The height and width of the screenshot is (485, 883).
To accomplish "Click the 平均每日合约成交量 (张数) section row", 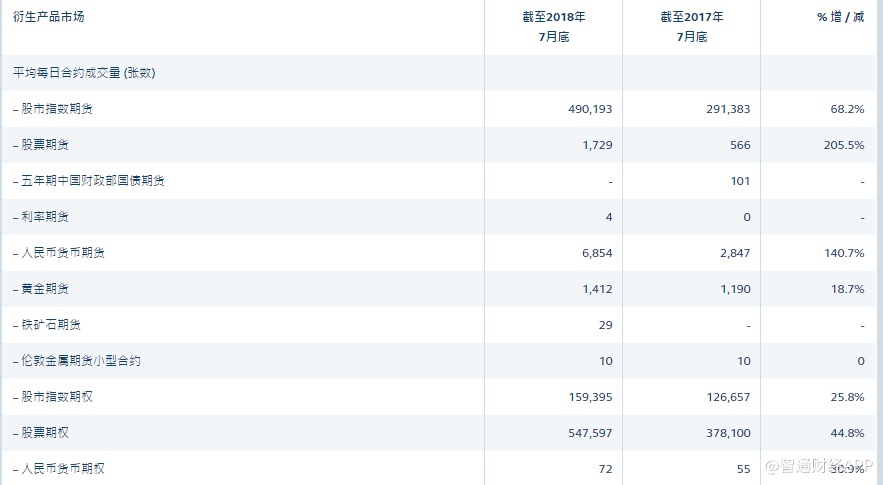I will pos(84,73).
